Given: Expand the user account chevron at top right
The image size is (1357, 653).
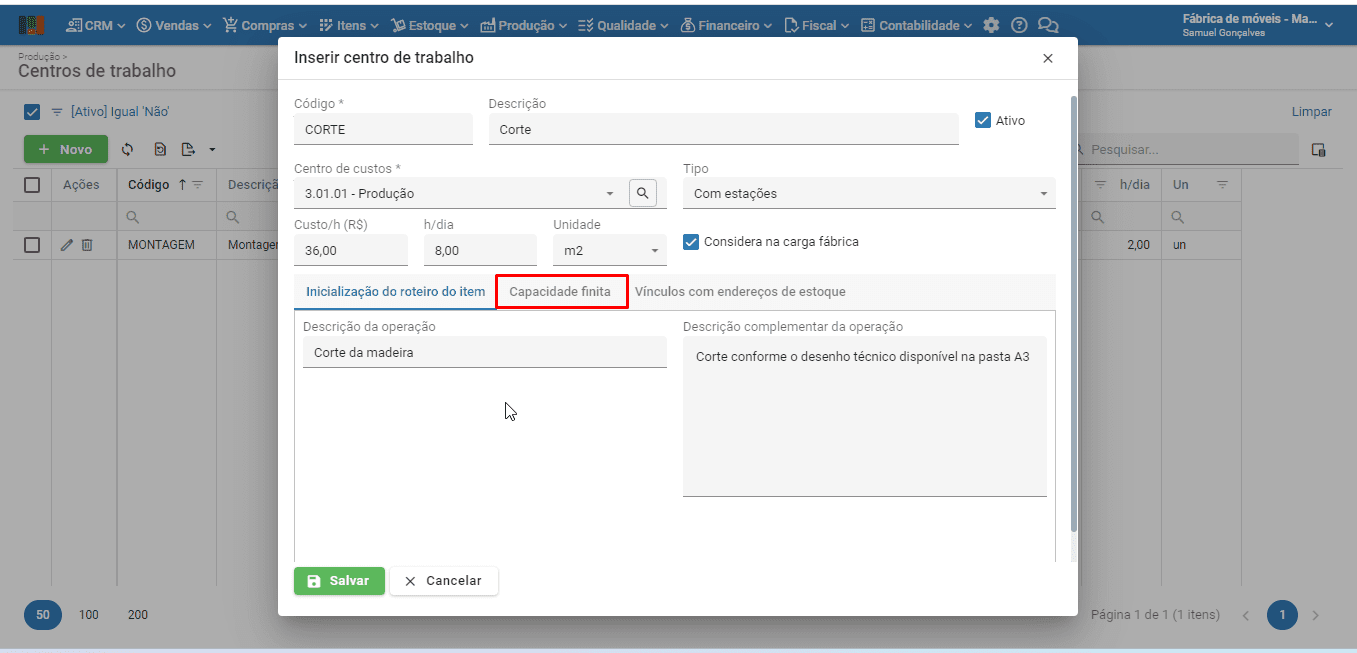Looking at the screenshot, I should pos(1329,25).
